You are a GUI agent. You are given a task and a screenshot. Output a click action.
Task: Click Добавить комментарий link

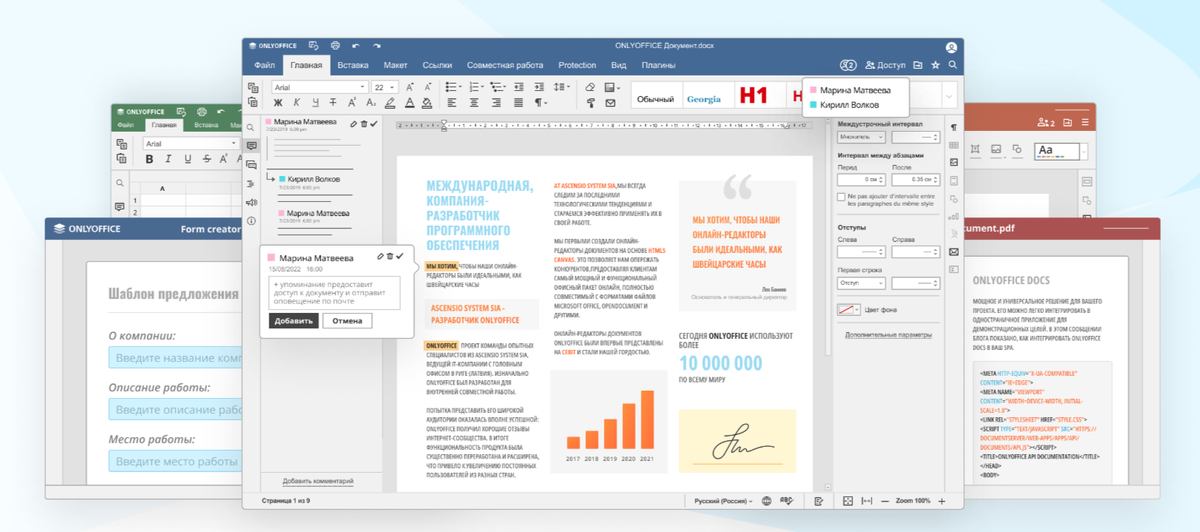(x=317, y=481)
